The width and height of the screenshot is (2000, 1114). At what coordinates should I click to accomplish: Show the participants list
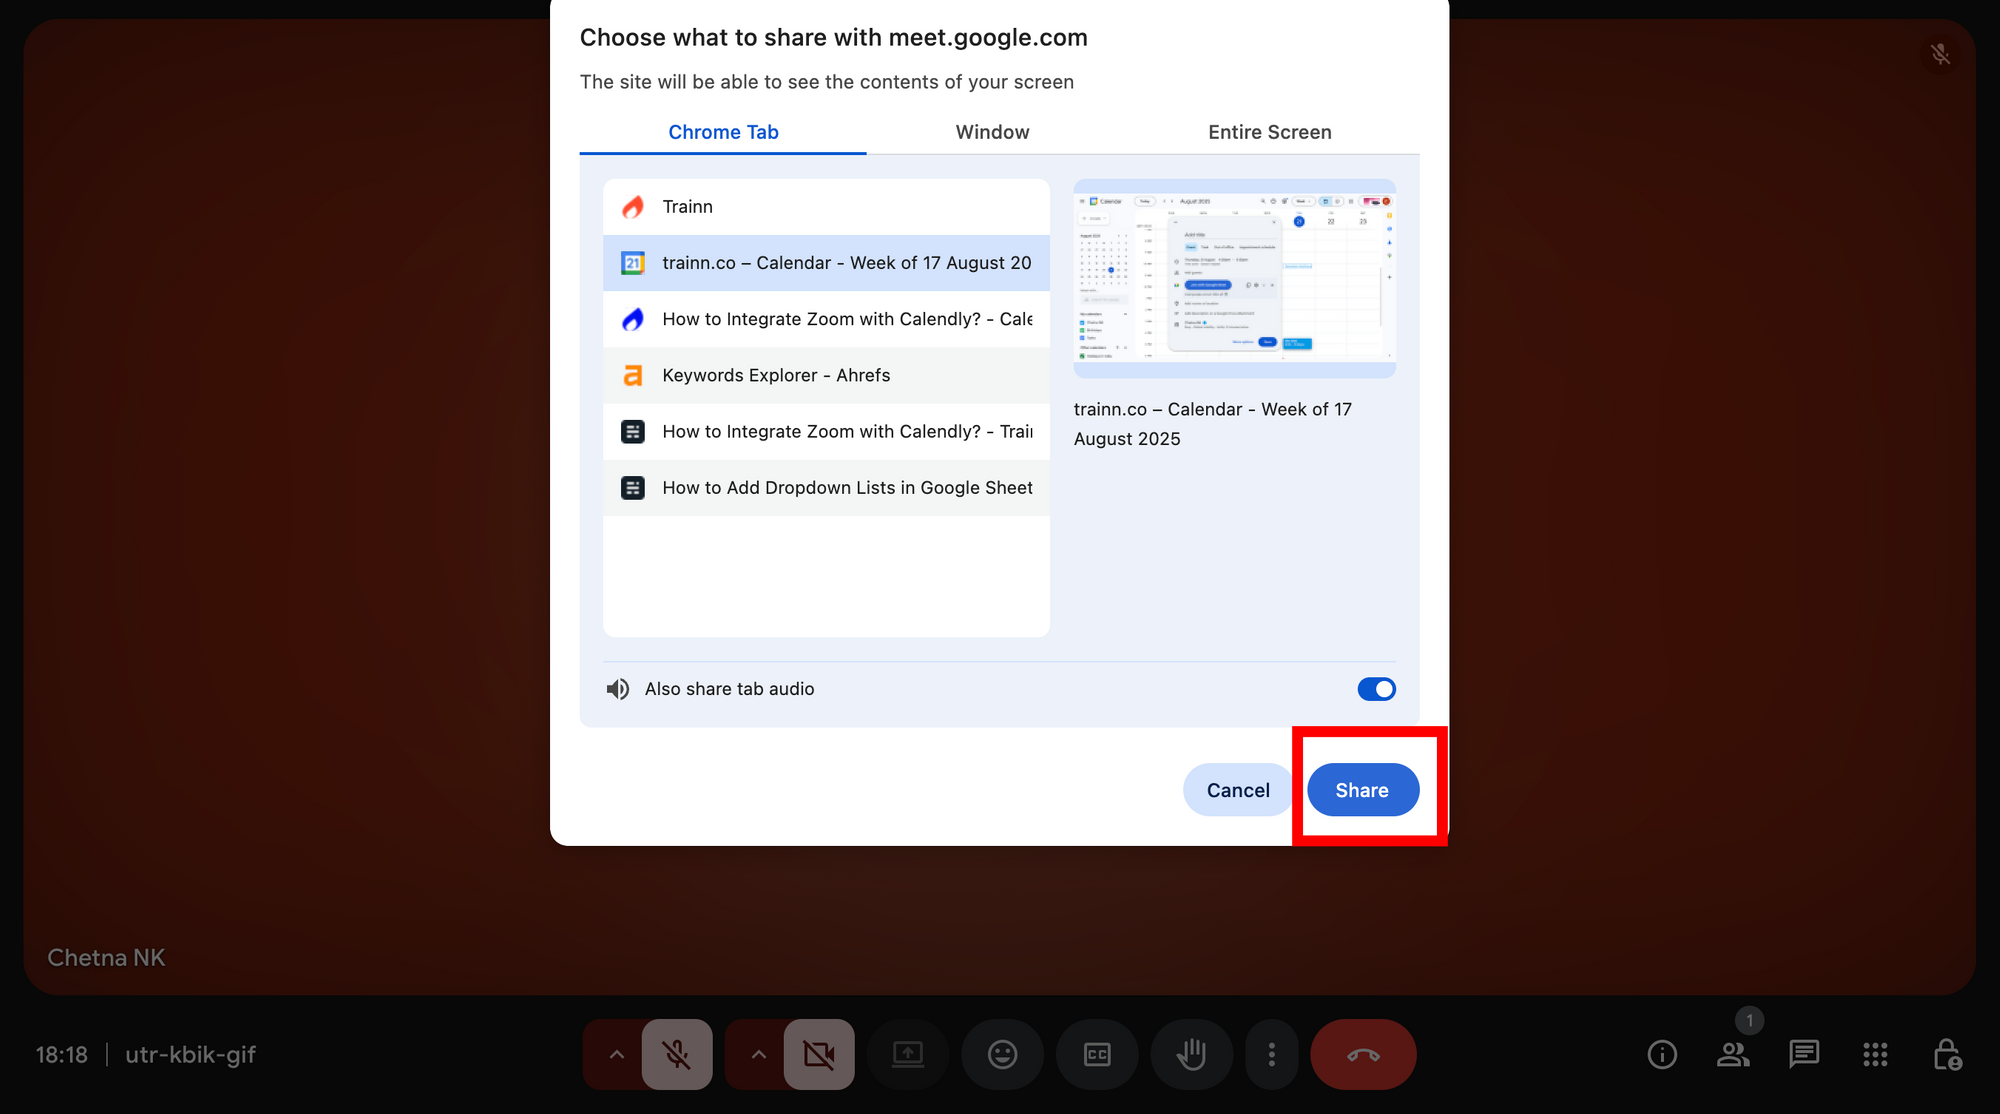1733,1054
